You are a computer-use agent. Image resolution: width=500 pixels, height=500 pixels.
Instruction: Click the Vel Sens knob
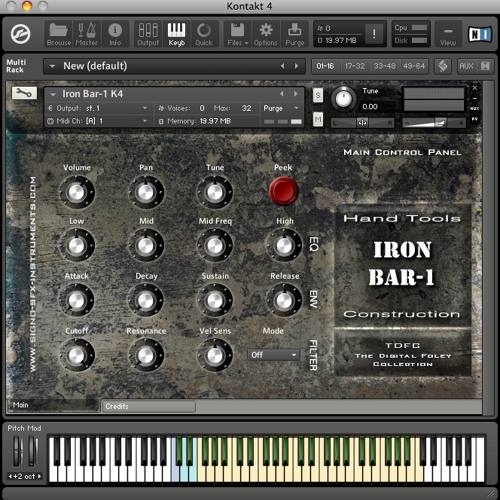[x=215, y=356]
